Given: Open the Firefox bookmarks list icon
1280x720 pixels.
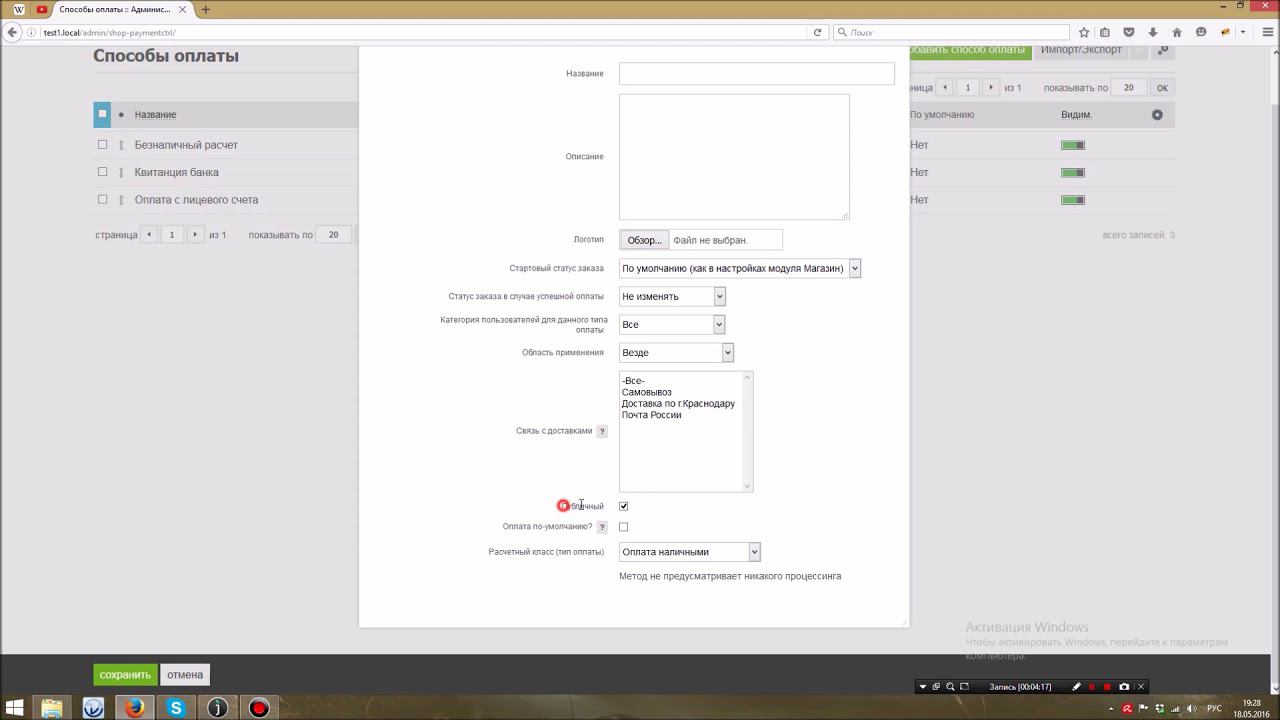Looking at the screenshot, I should pos(1105,32).
